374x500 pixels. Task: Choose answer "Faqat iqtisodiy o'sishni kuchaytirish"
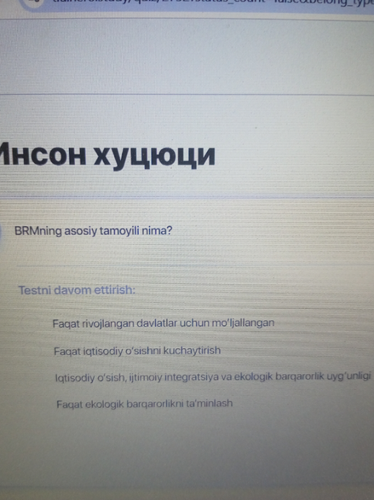coord(137,351)
